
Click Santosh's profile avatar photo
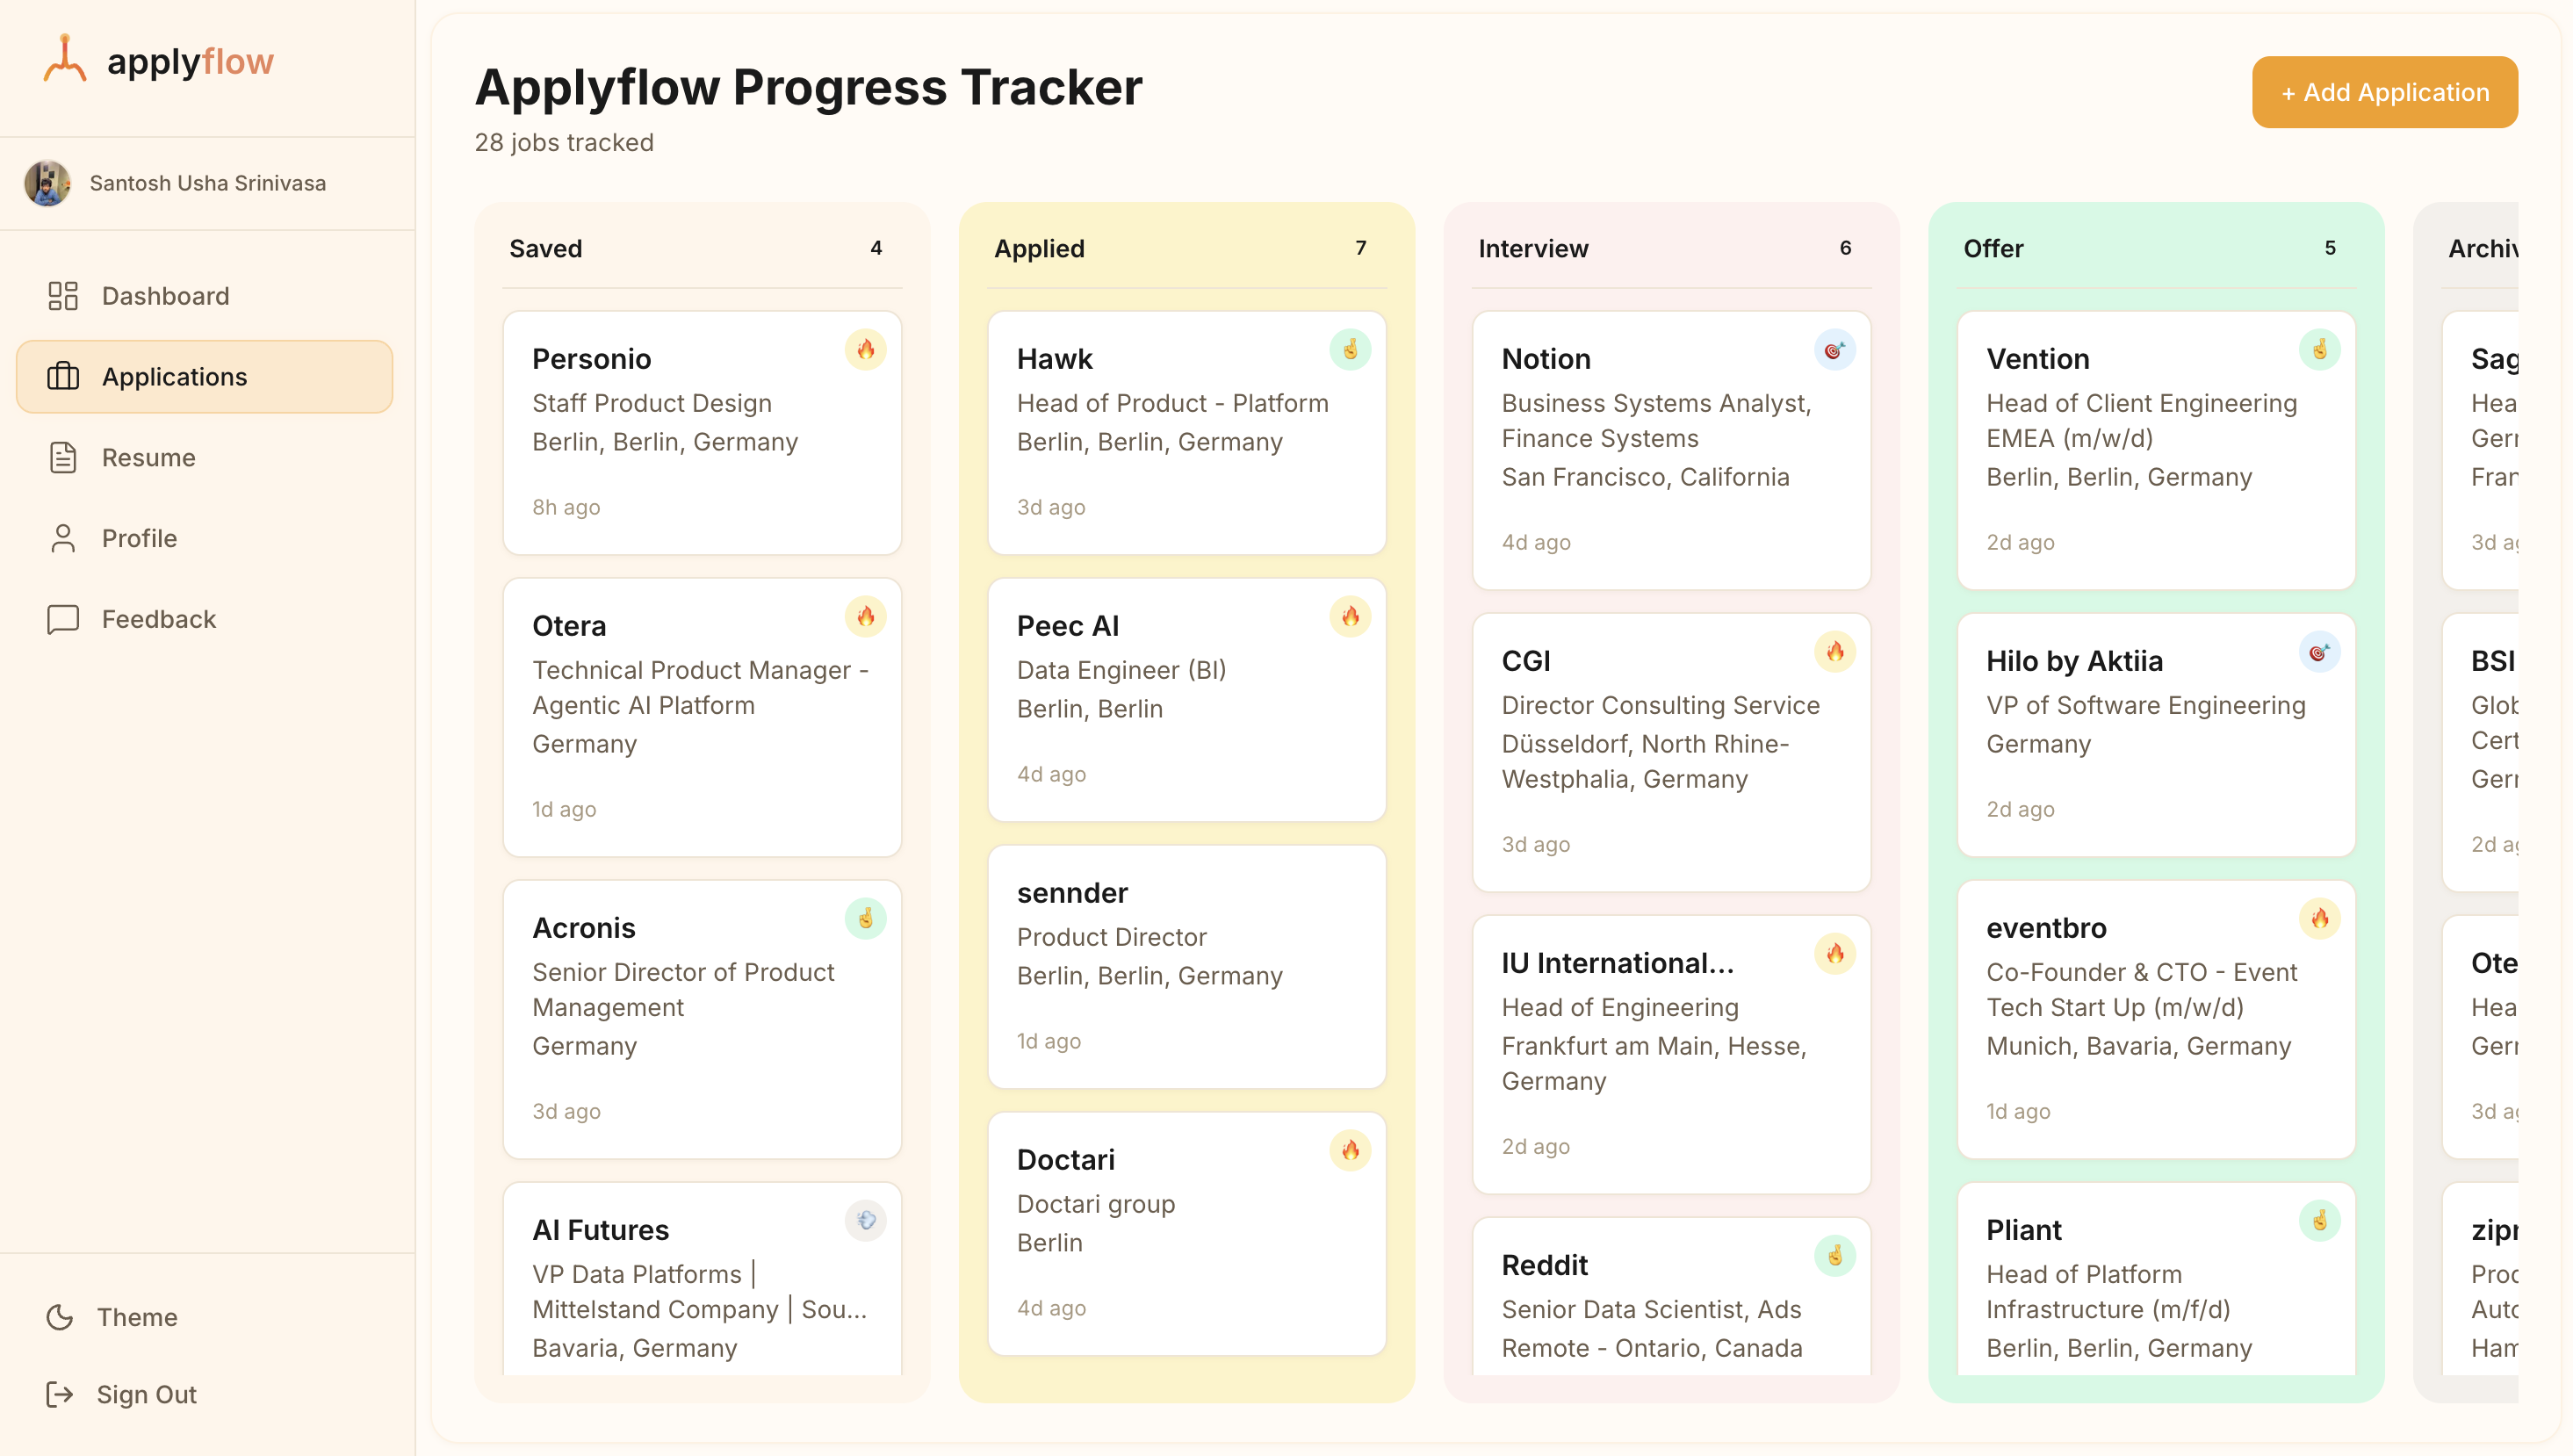pyautogui.click(x=48, y=183)
